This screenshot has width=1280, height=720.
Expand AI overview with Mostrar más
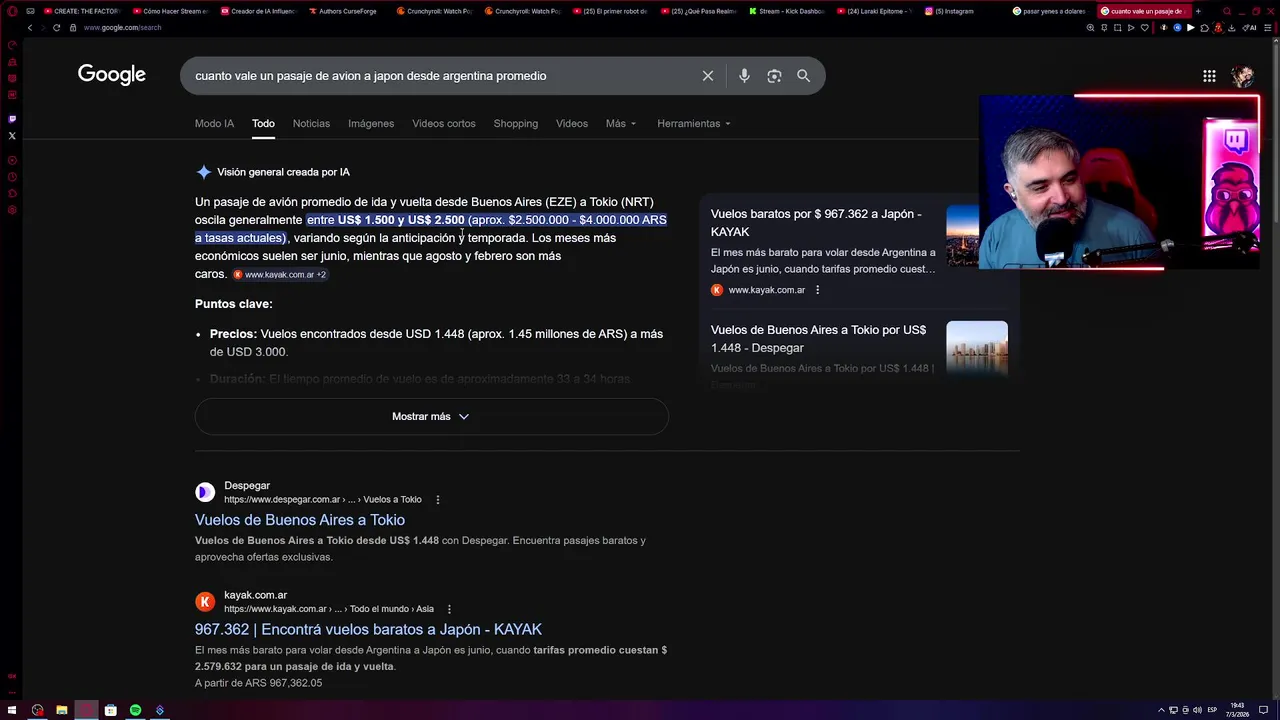[431, 416]
